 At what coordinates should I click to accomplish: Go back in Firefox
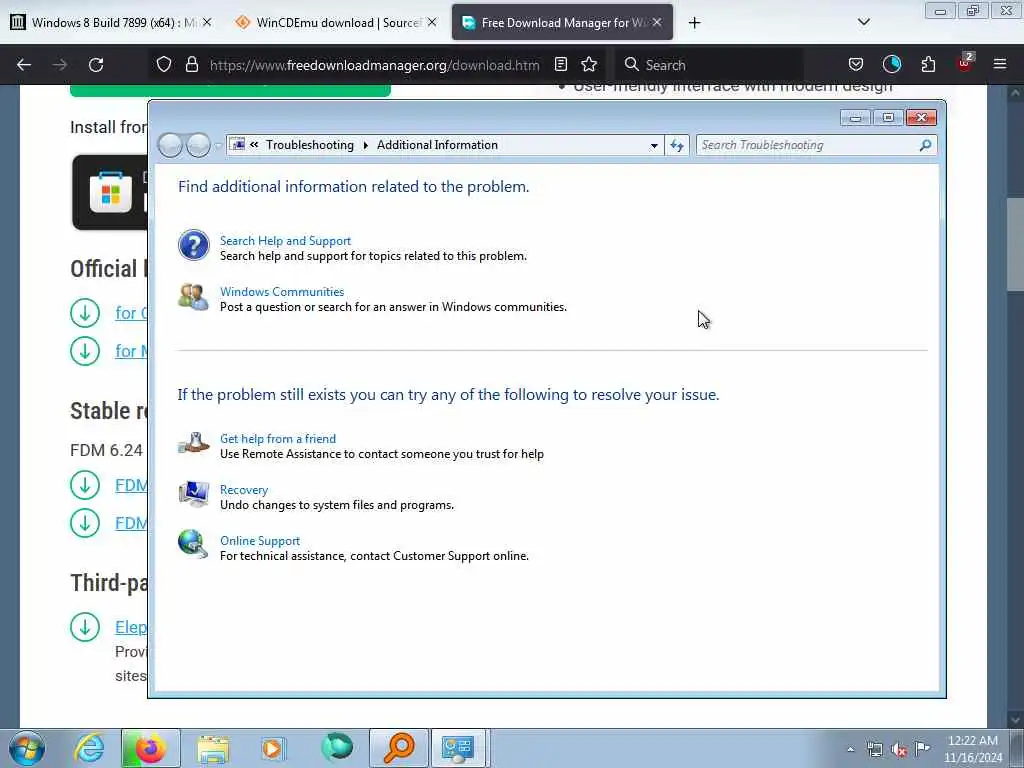click(24, 65)
